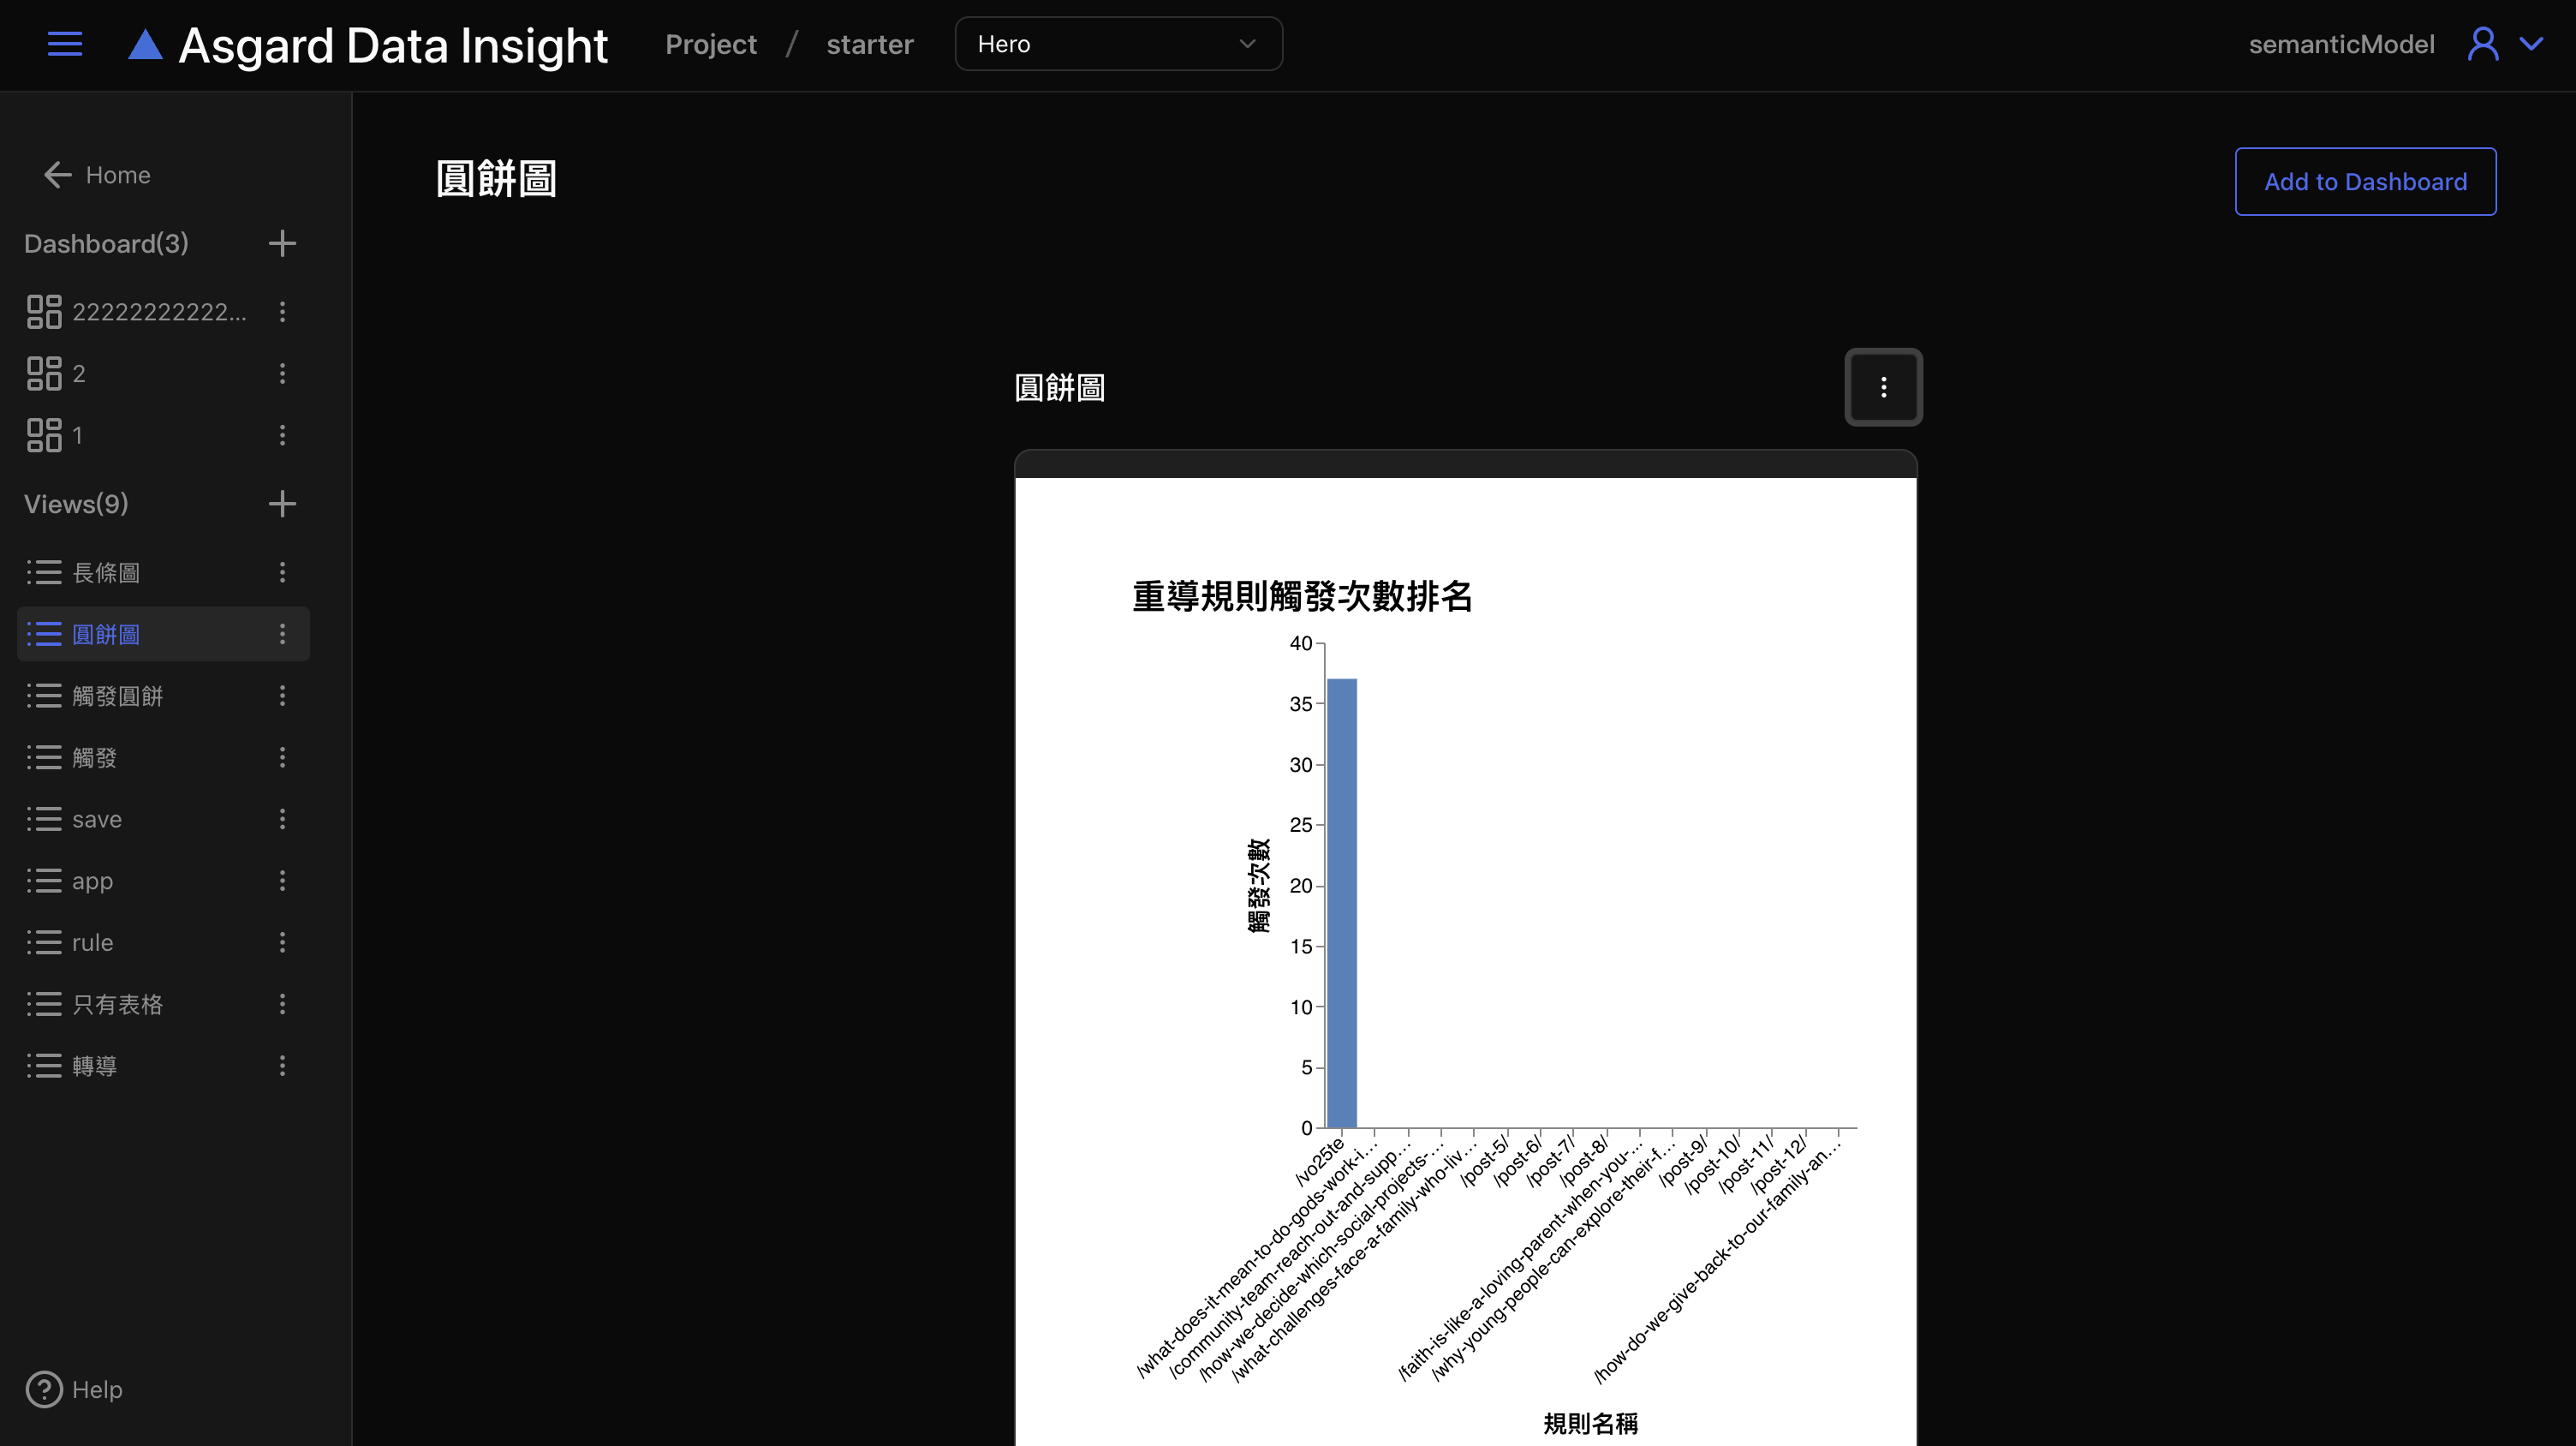Select the 觸發圓餅 view
Screen dimensions: 2576x1446
117,696
